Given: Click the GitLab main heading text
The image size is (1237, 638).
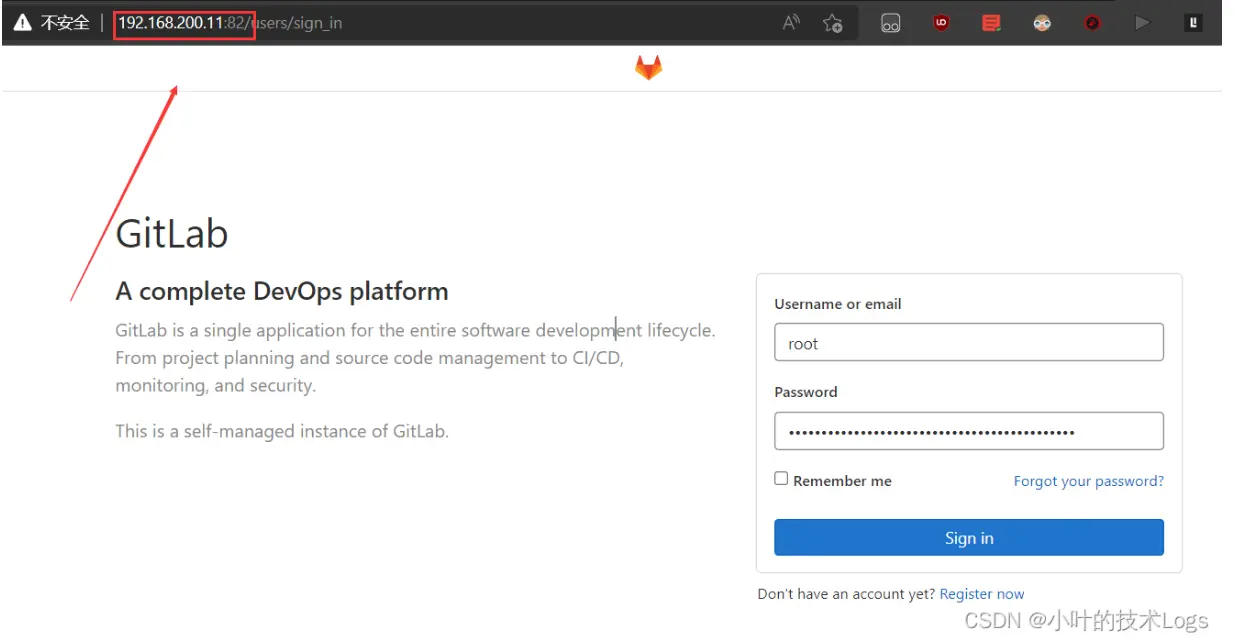Looking at the screenshot, I should point(172,234).
